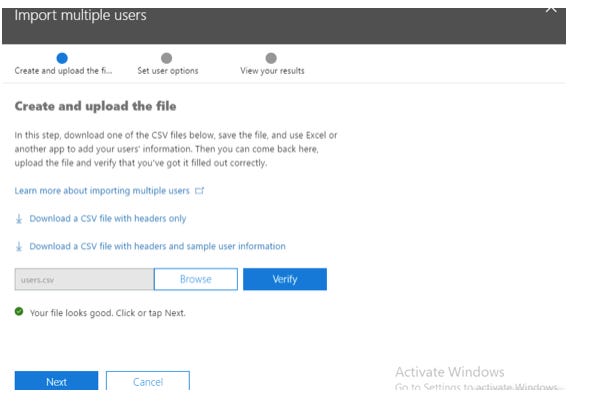
Task: Click the green checkmark success icon
Action: [19, 312]
